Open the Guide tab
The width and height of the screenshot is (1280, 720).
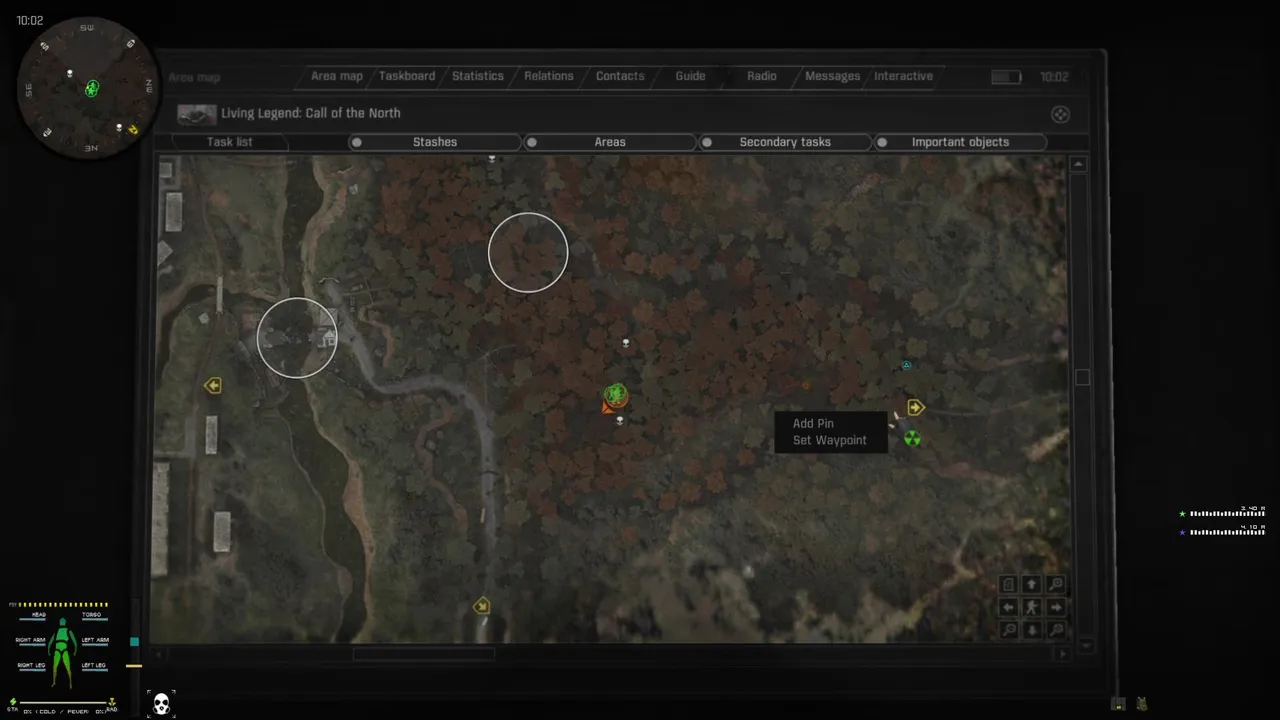pos(690,76)
